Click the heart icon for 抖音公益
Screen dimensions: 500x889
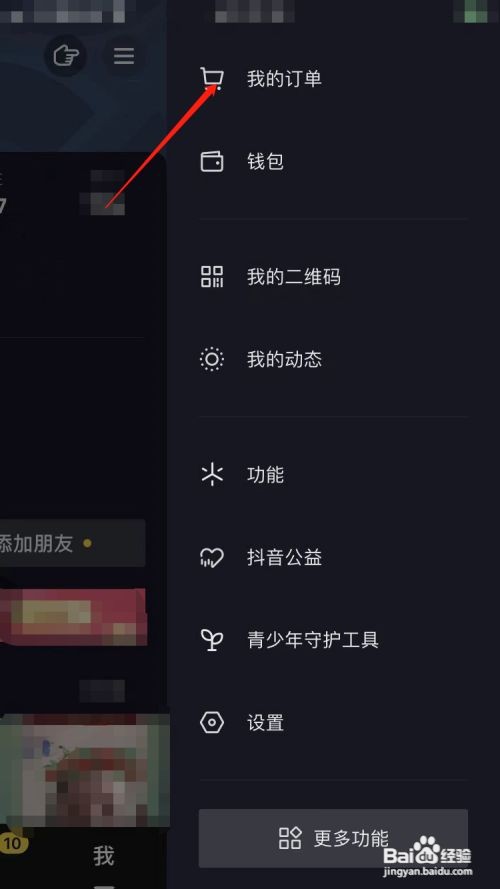pos(212,557)
